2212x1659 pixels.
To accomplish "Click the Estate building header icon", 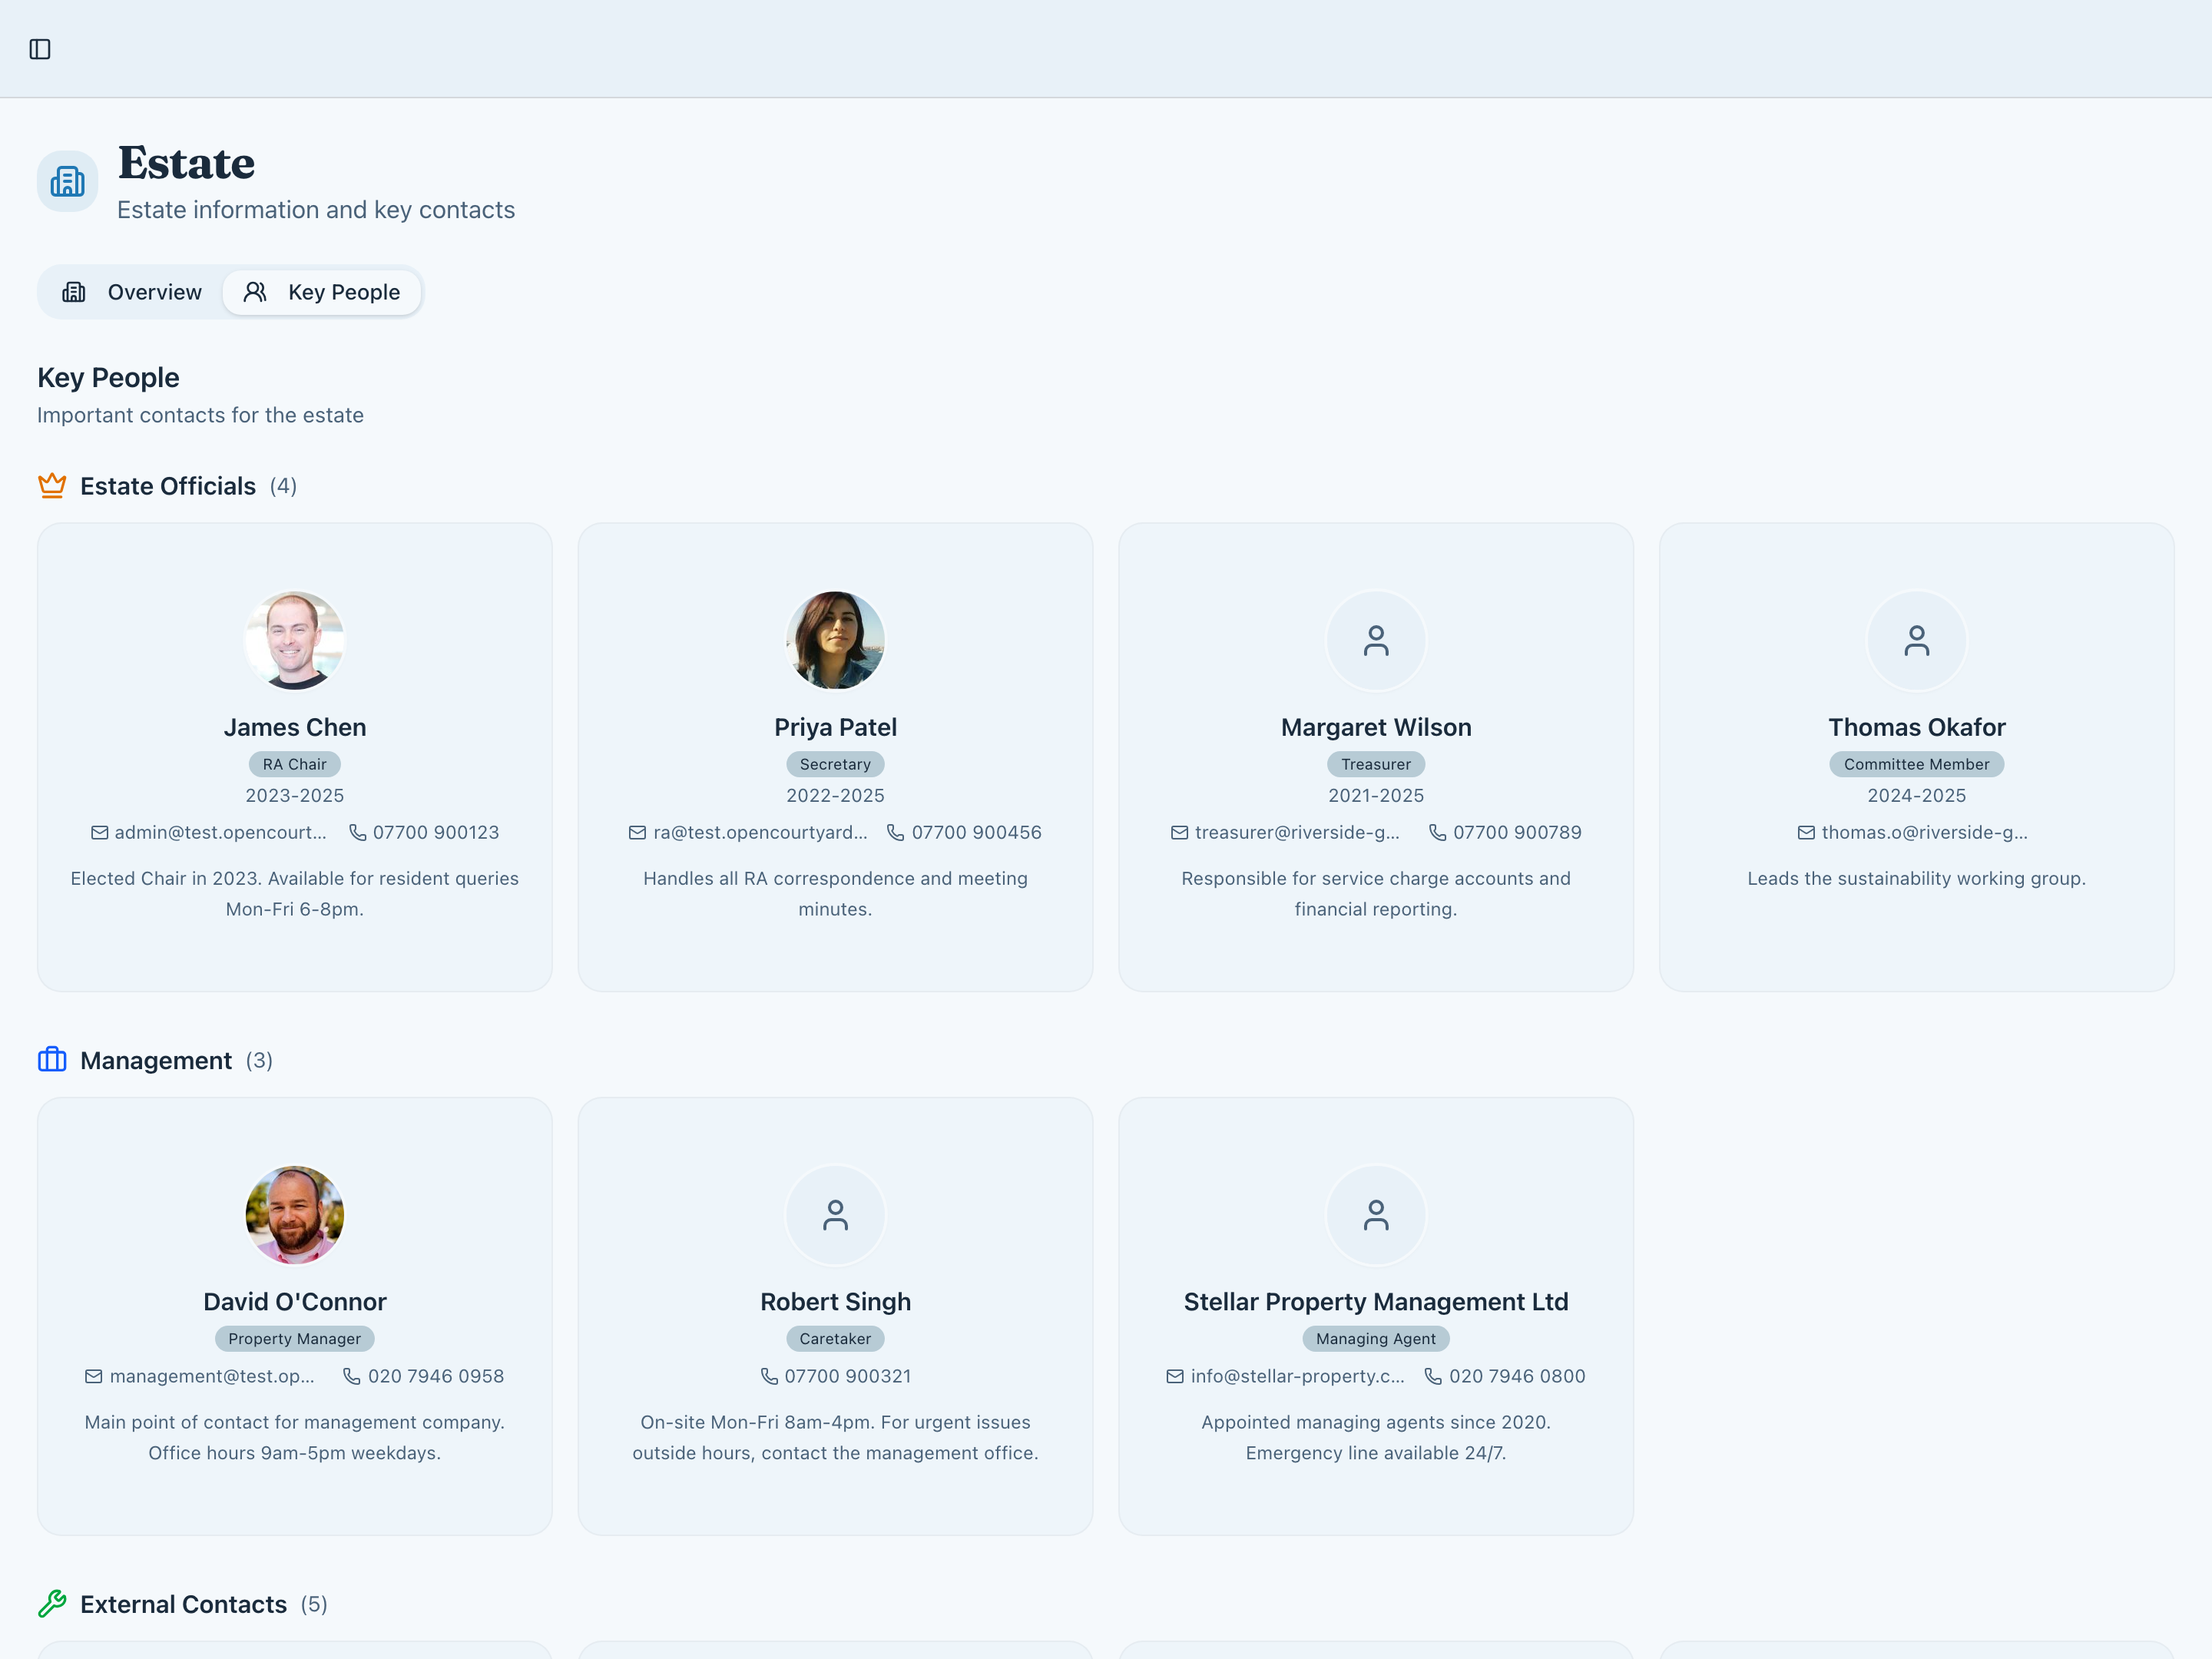I will click(x=68, y=181).
